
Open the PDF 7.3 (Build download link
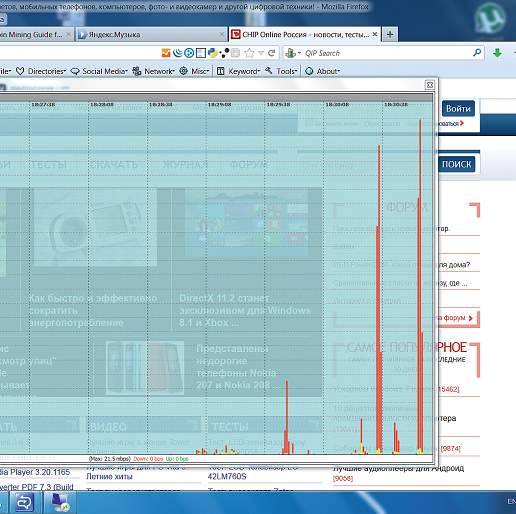(x=37, y=487)
